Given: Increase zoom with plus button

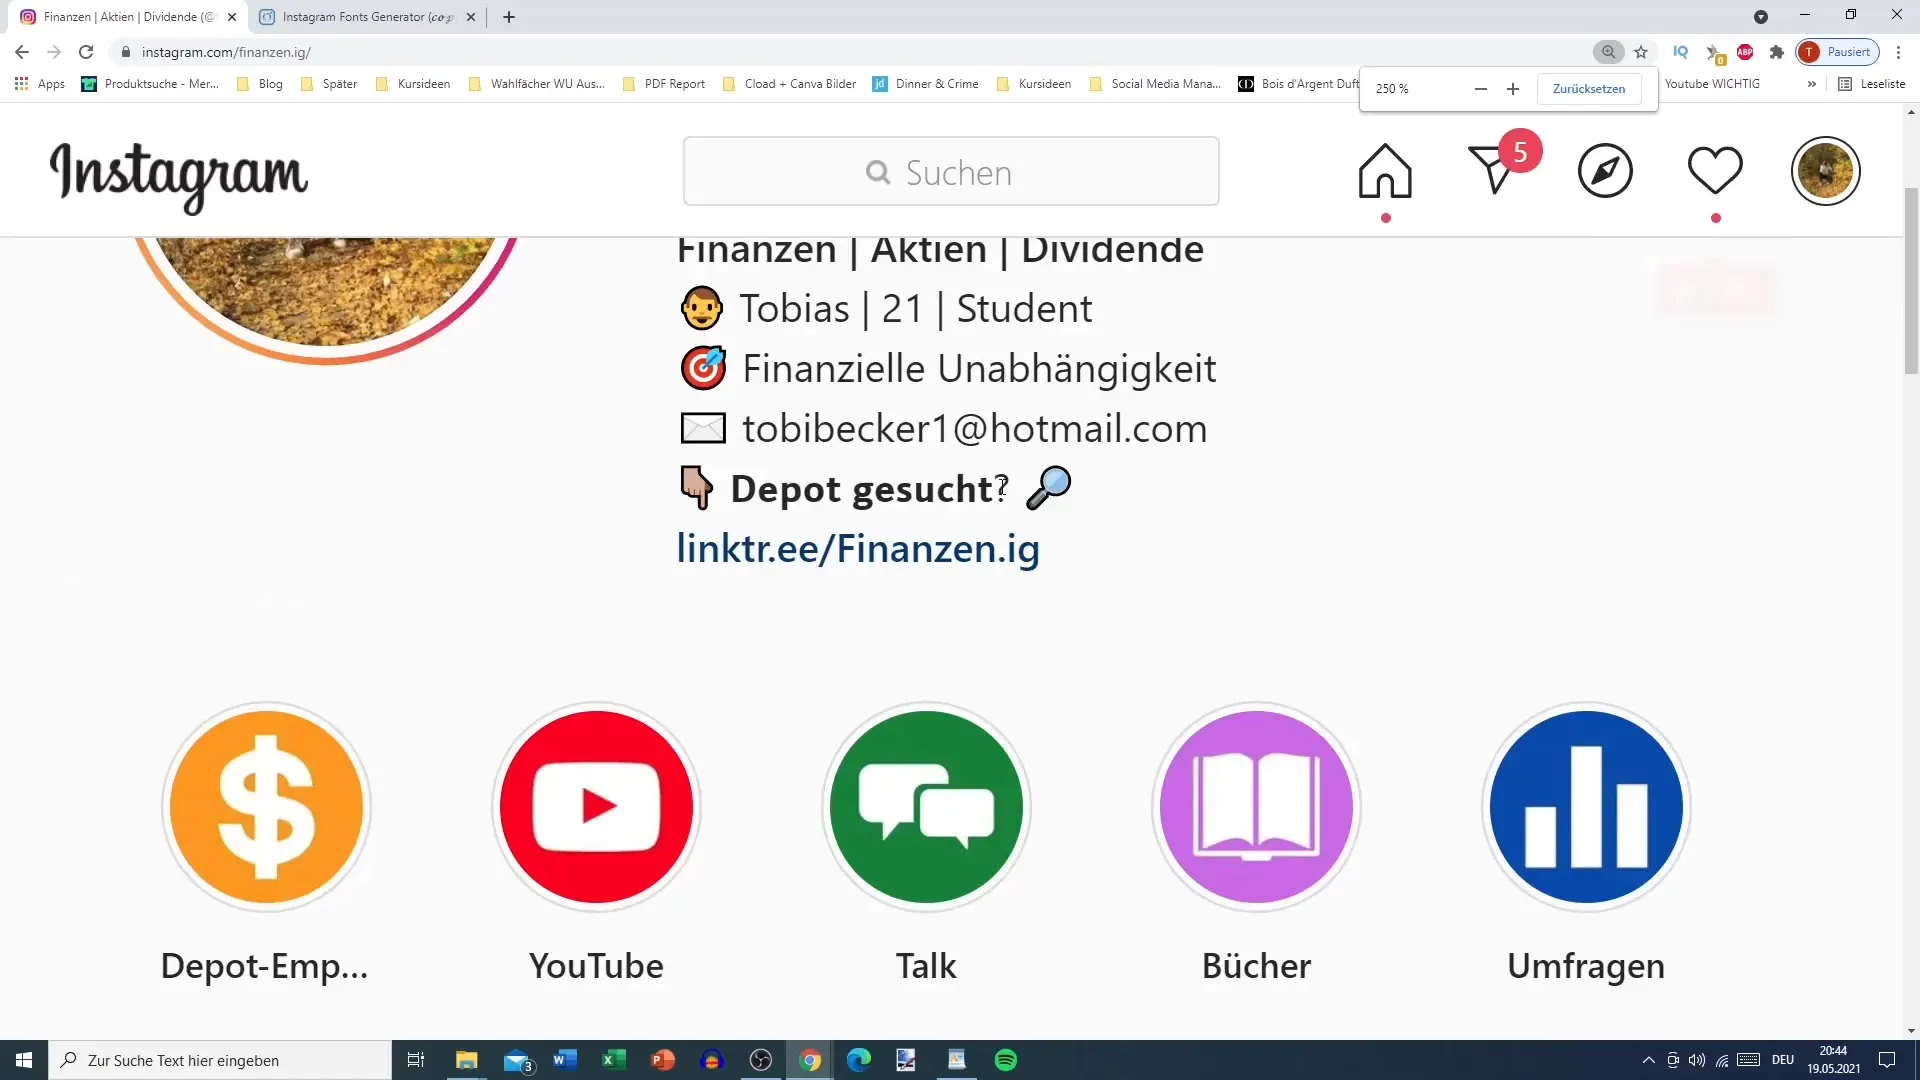Looking at the screenshot, I should pyautogui.click(x=1513, y=89).
